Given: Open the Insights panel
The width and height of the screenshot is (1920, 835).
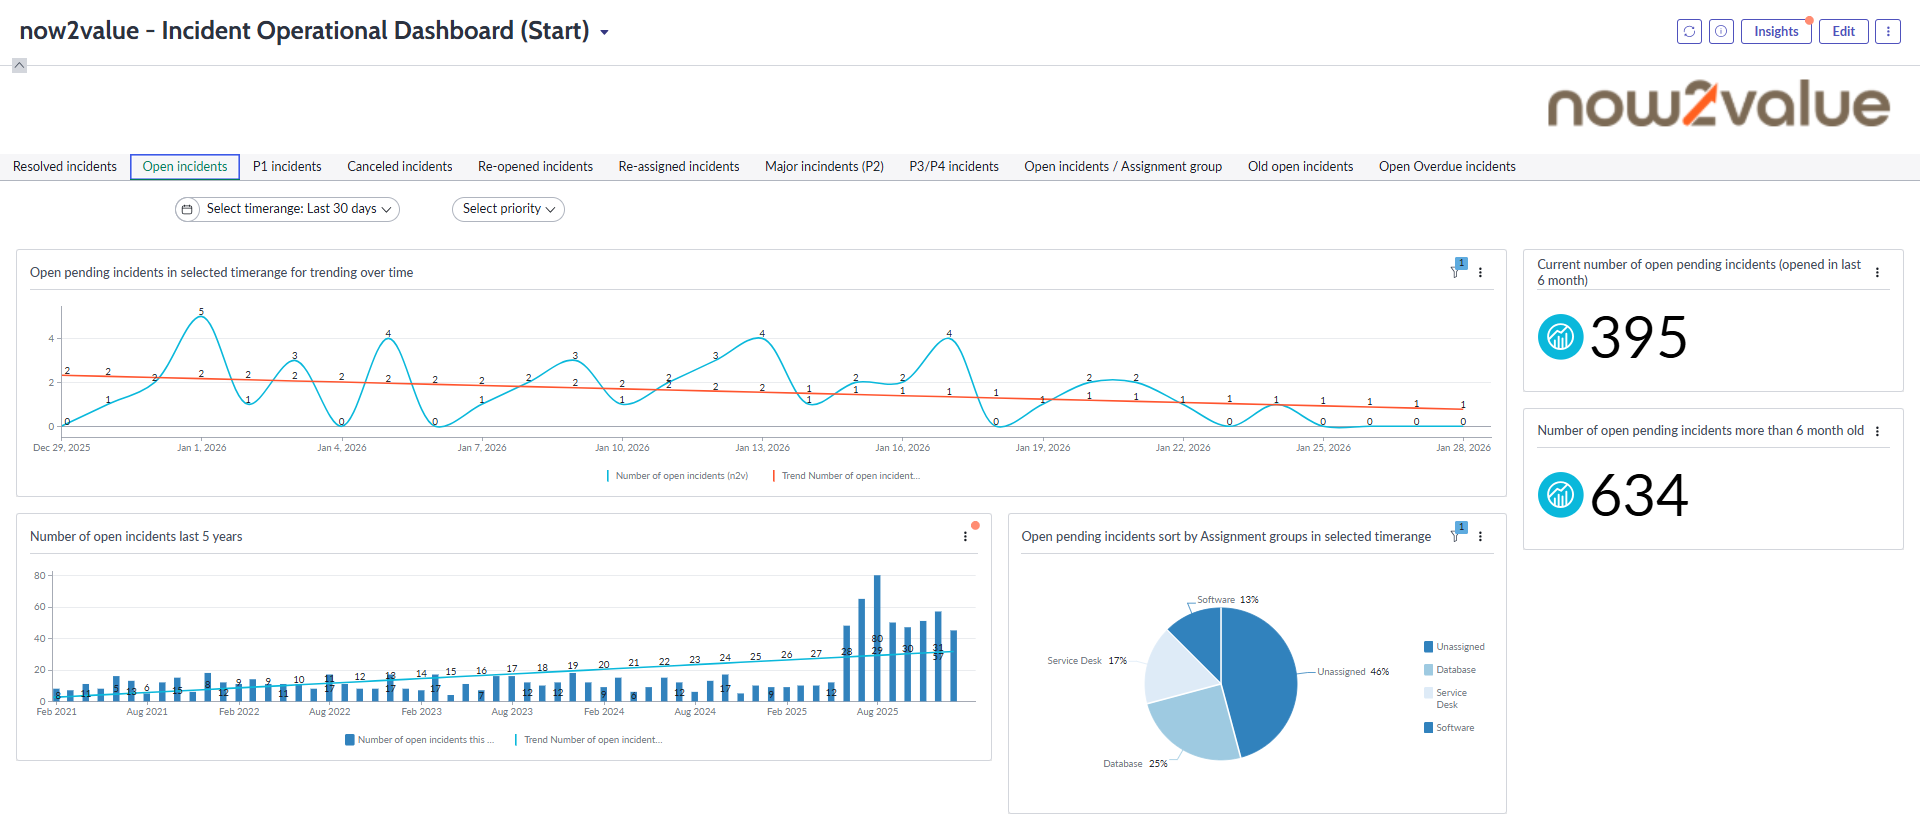Looking at the screenshot, I should (1776, 32).
